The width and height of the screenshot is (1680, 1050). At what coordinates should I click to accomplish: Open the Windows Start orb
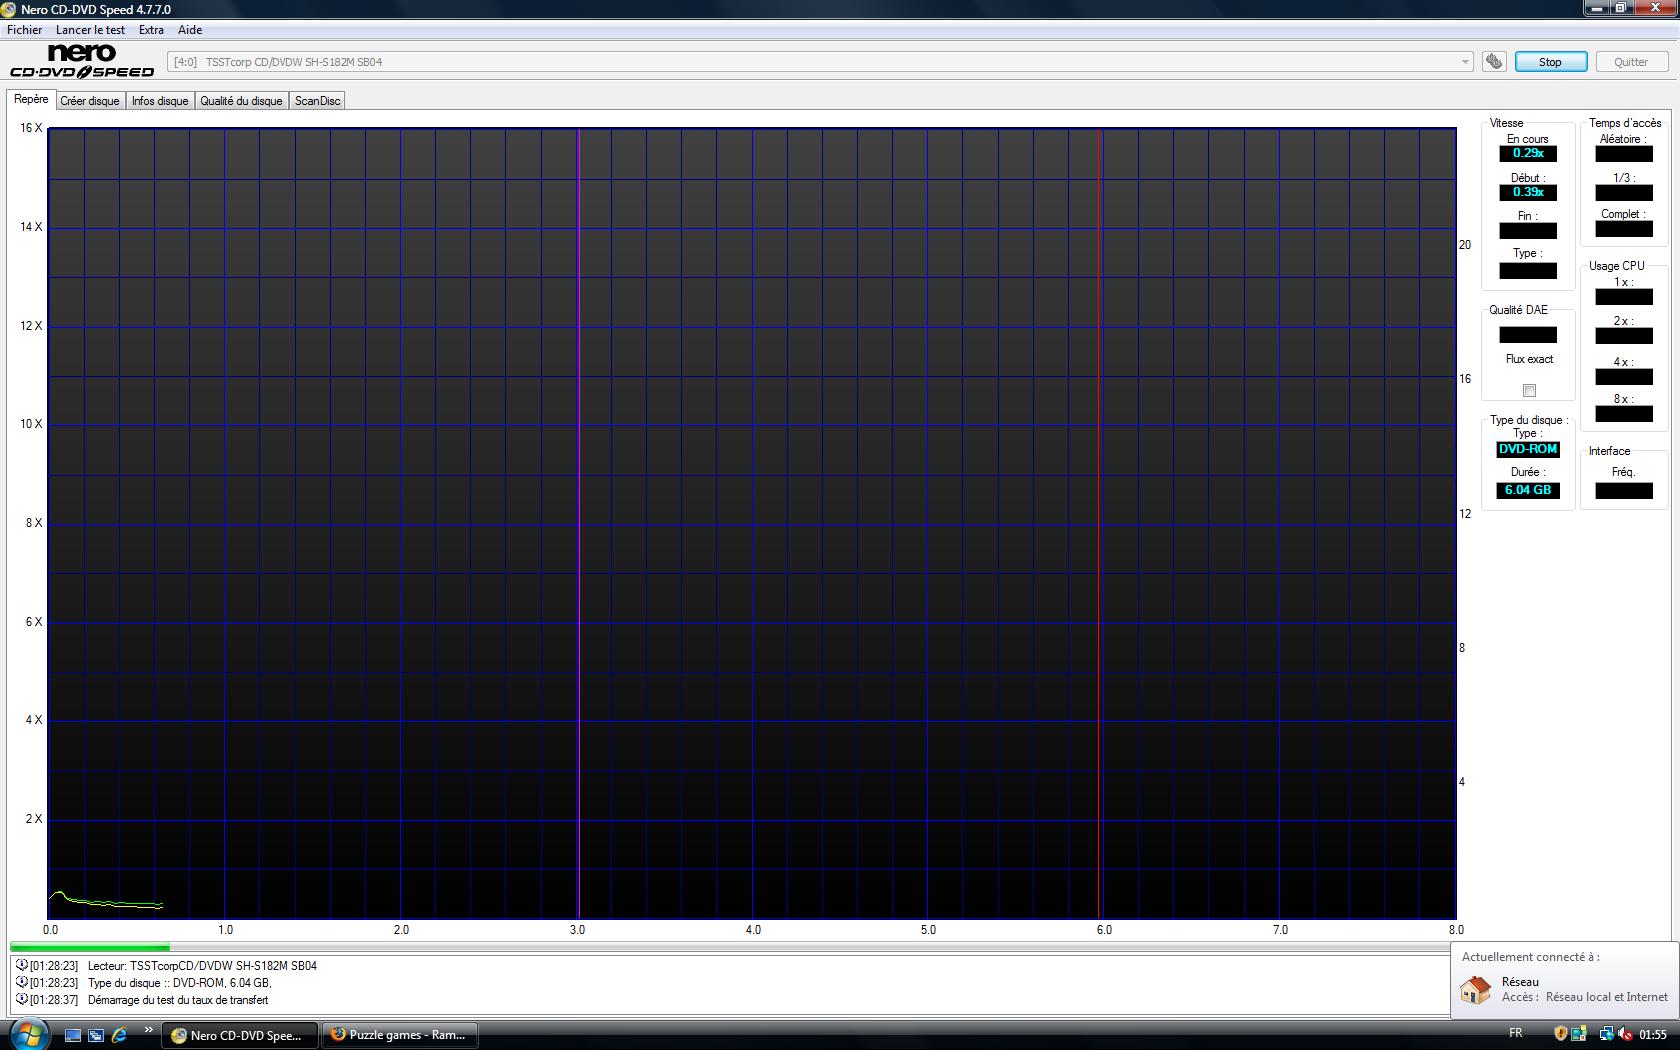(27, 1034)
